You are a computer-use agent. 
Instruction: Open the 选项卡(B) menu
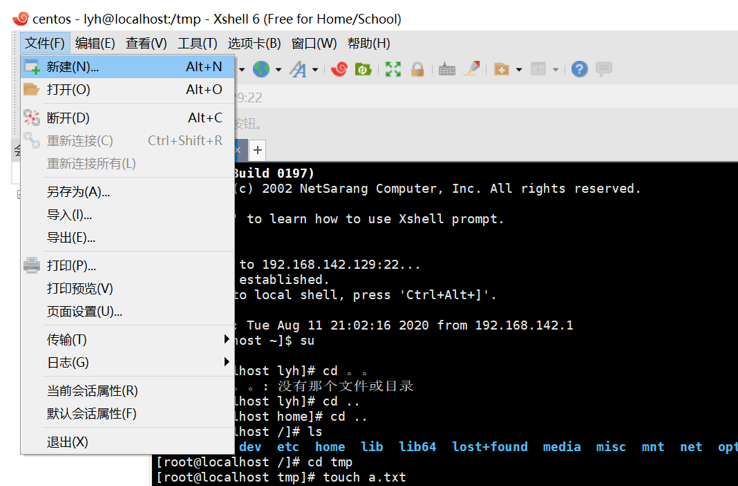[254, 43]
